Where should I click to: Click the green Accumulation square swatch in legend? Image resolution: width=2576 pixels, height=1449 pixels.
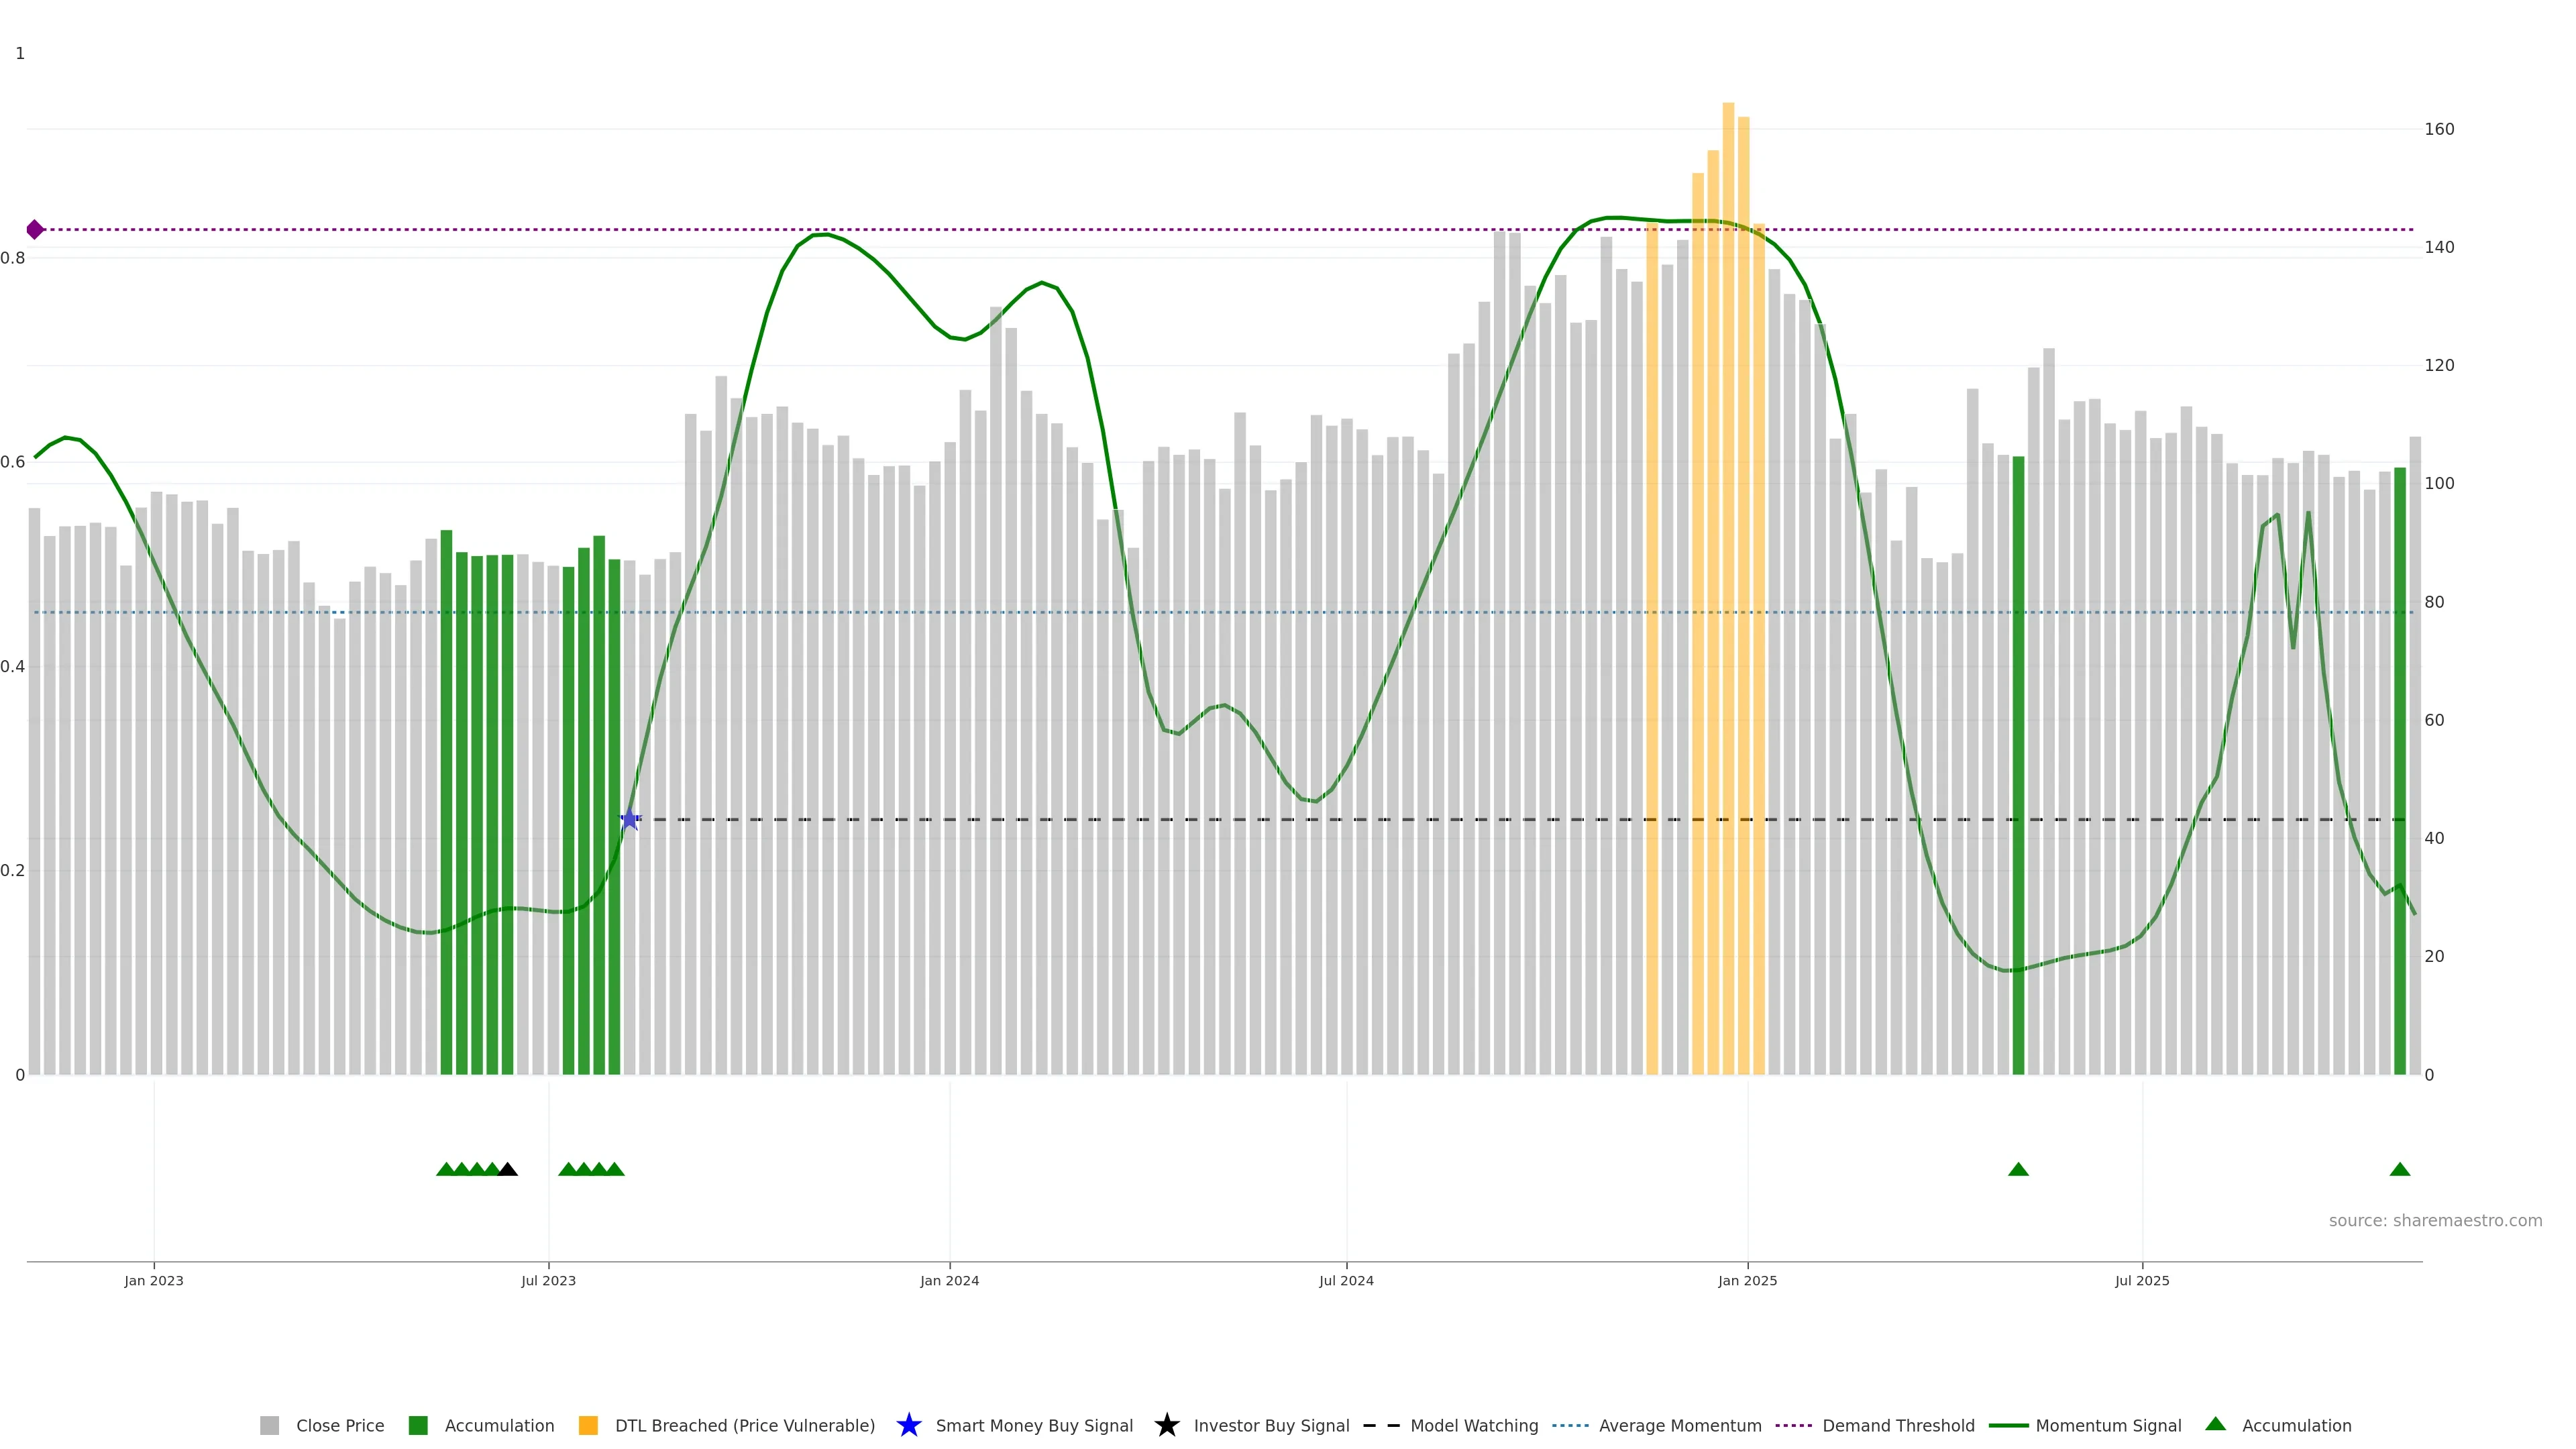pyautogui.click(x=418, y=1425)
